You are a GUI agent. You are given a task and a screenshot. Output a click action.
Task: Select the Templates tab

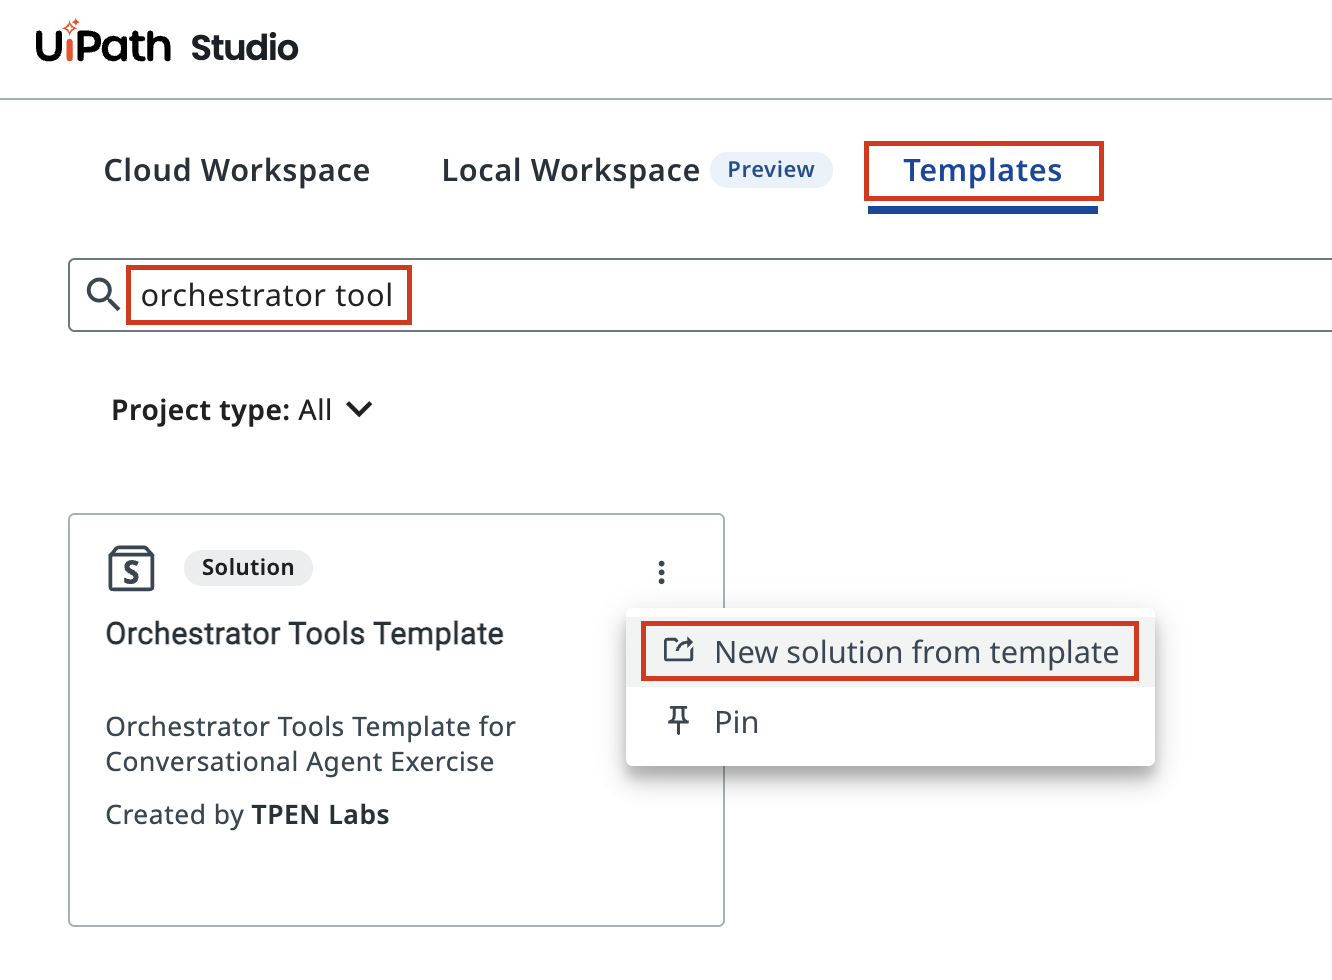click(x=983, y=170)
